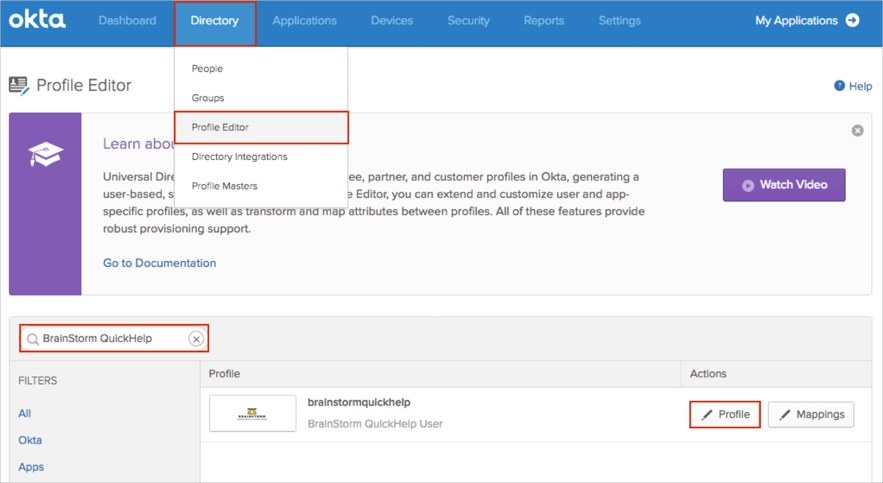Open Directory Integrations menu item
This screenshot has width=883, height=483.
tap(239, 157)
